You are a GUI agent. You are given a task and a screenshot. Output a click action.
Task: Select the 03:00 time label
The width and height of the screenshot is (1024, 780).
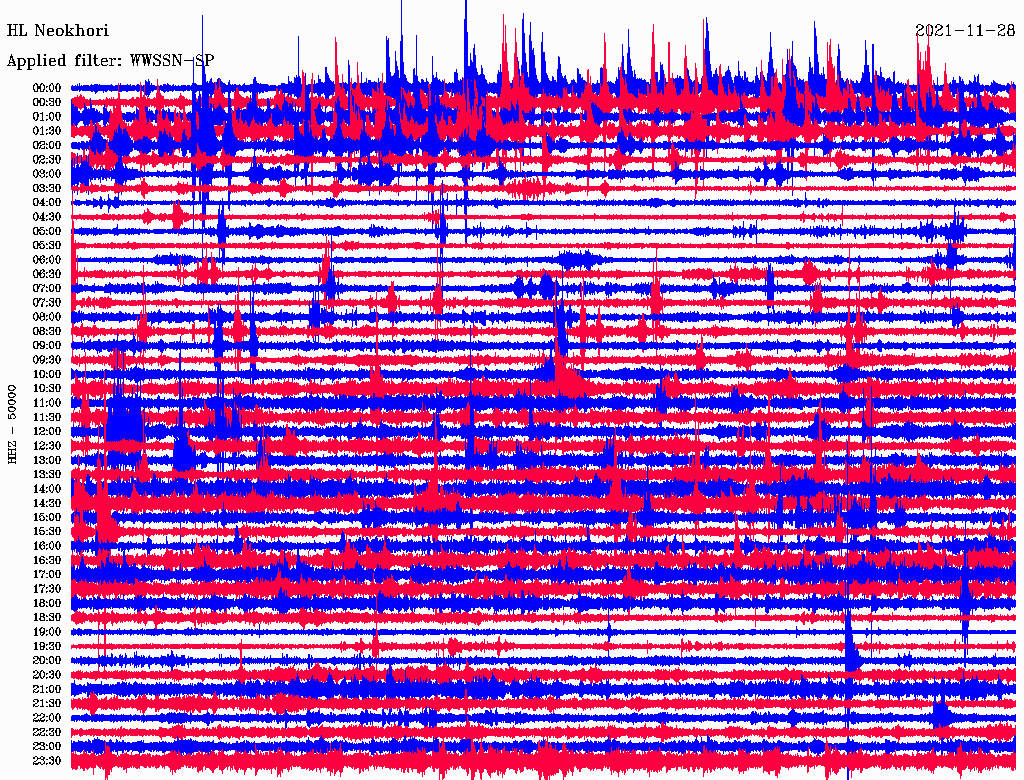[x=47, y=174]
